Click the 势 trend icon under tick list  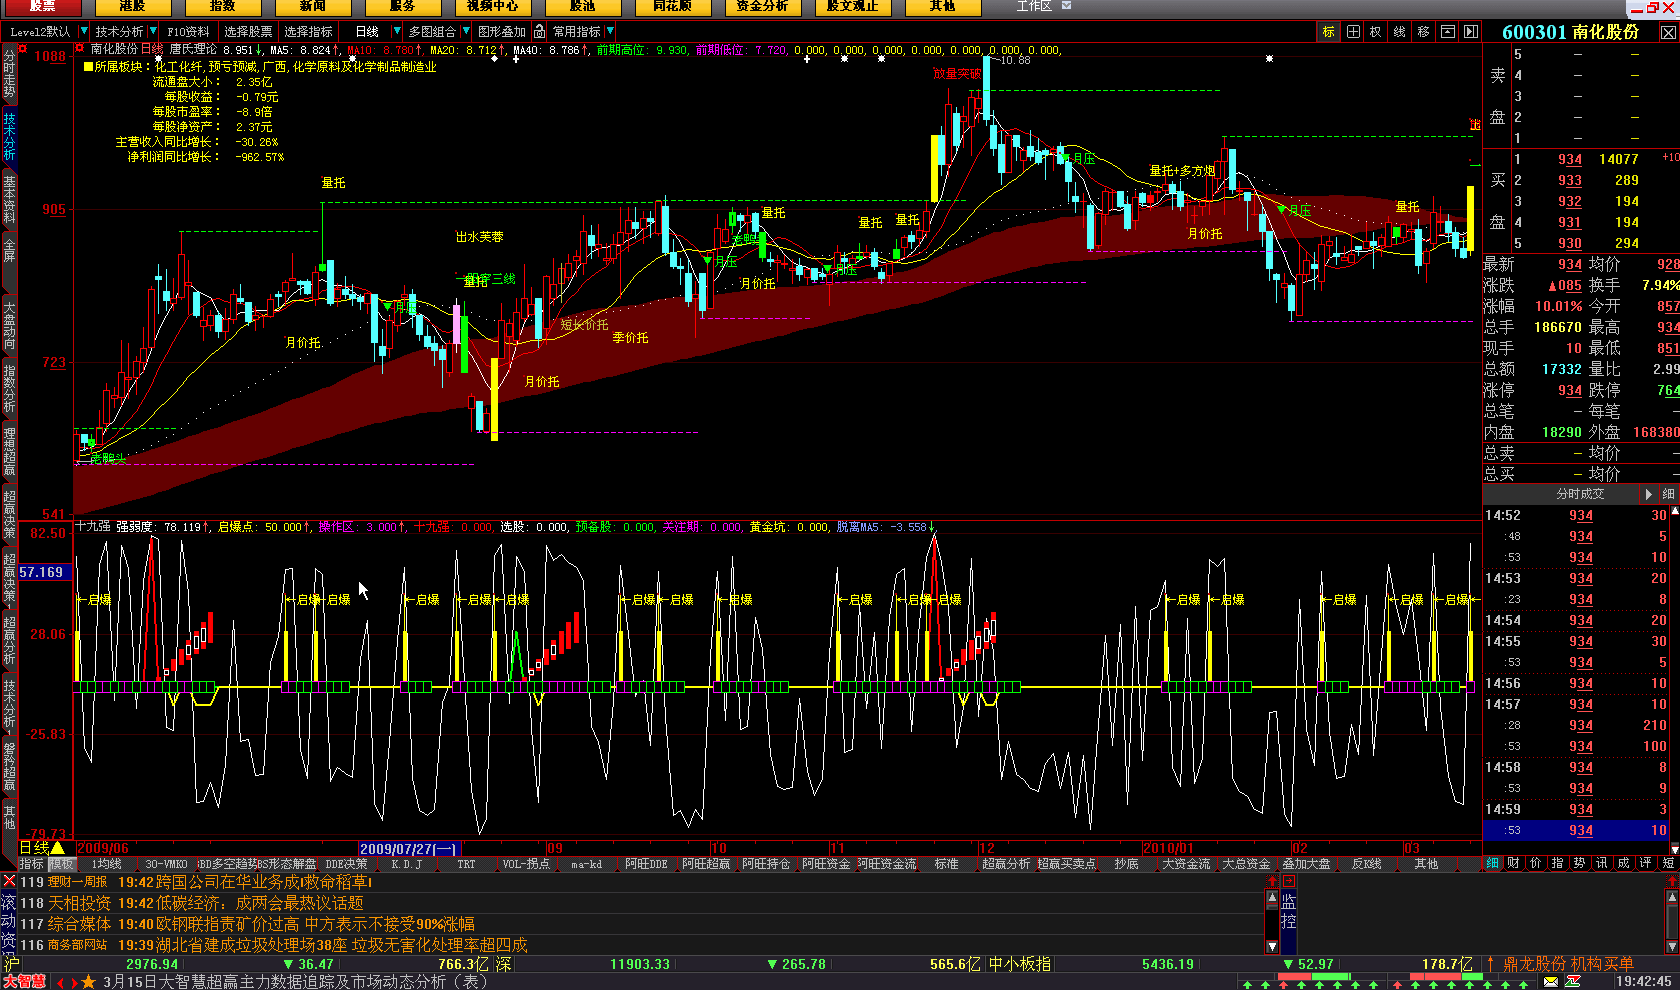pyautogui.click(x=1580, y=863)
